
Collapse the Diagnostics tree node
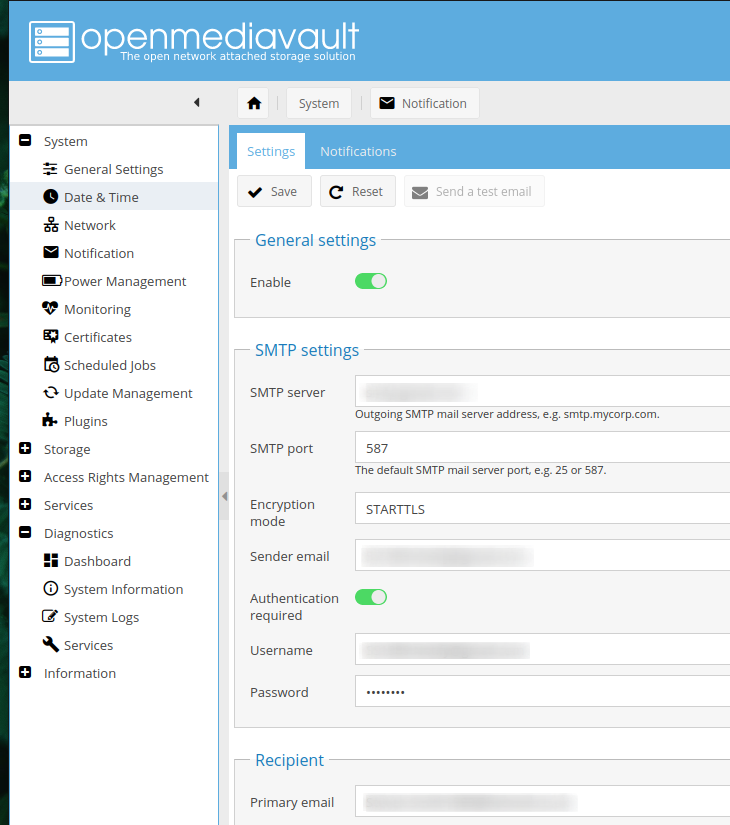point(25,532)
